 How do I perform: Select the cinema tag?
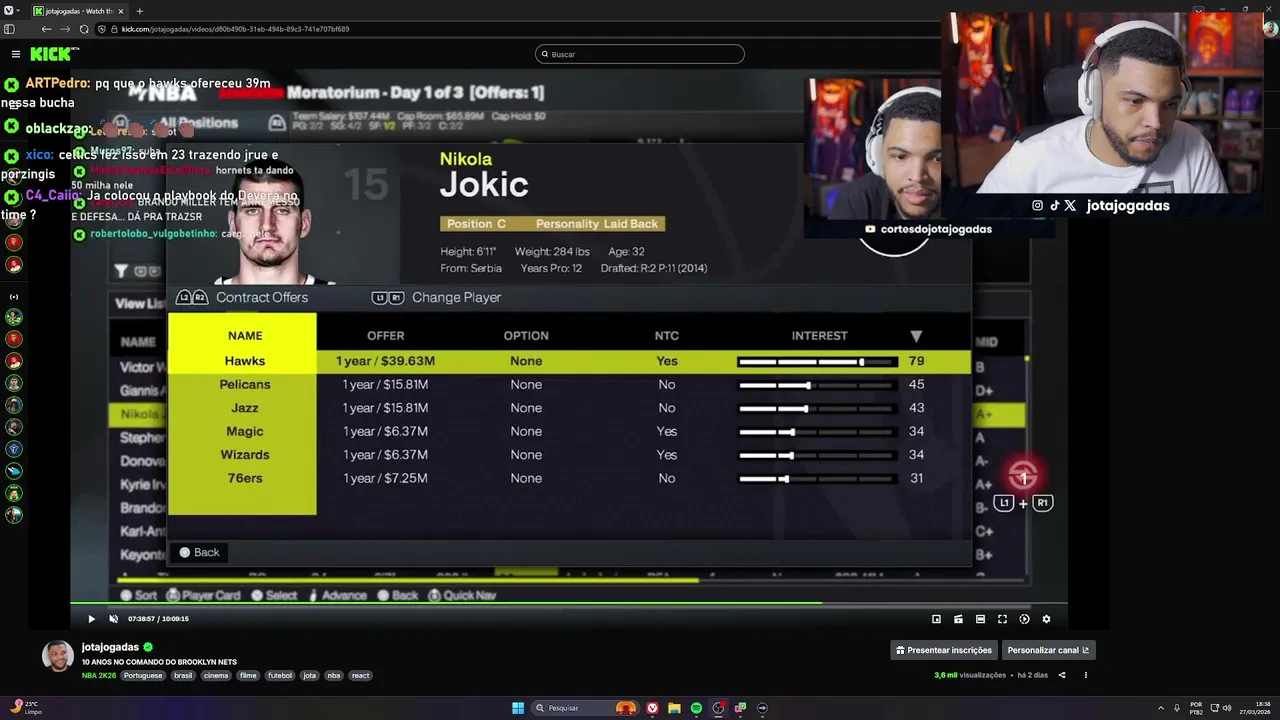(x=215, y=675)
